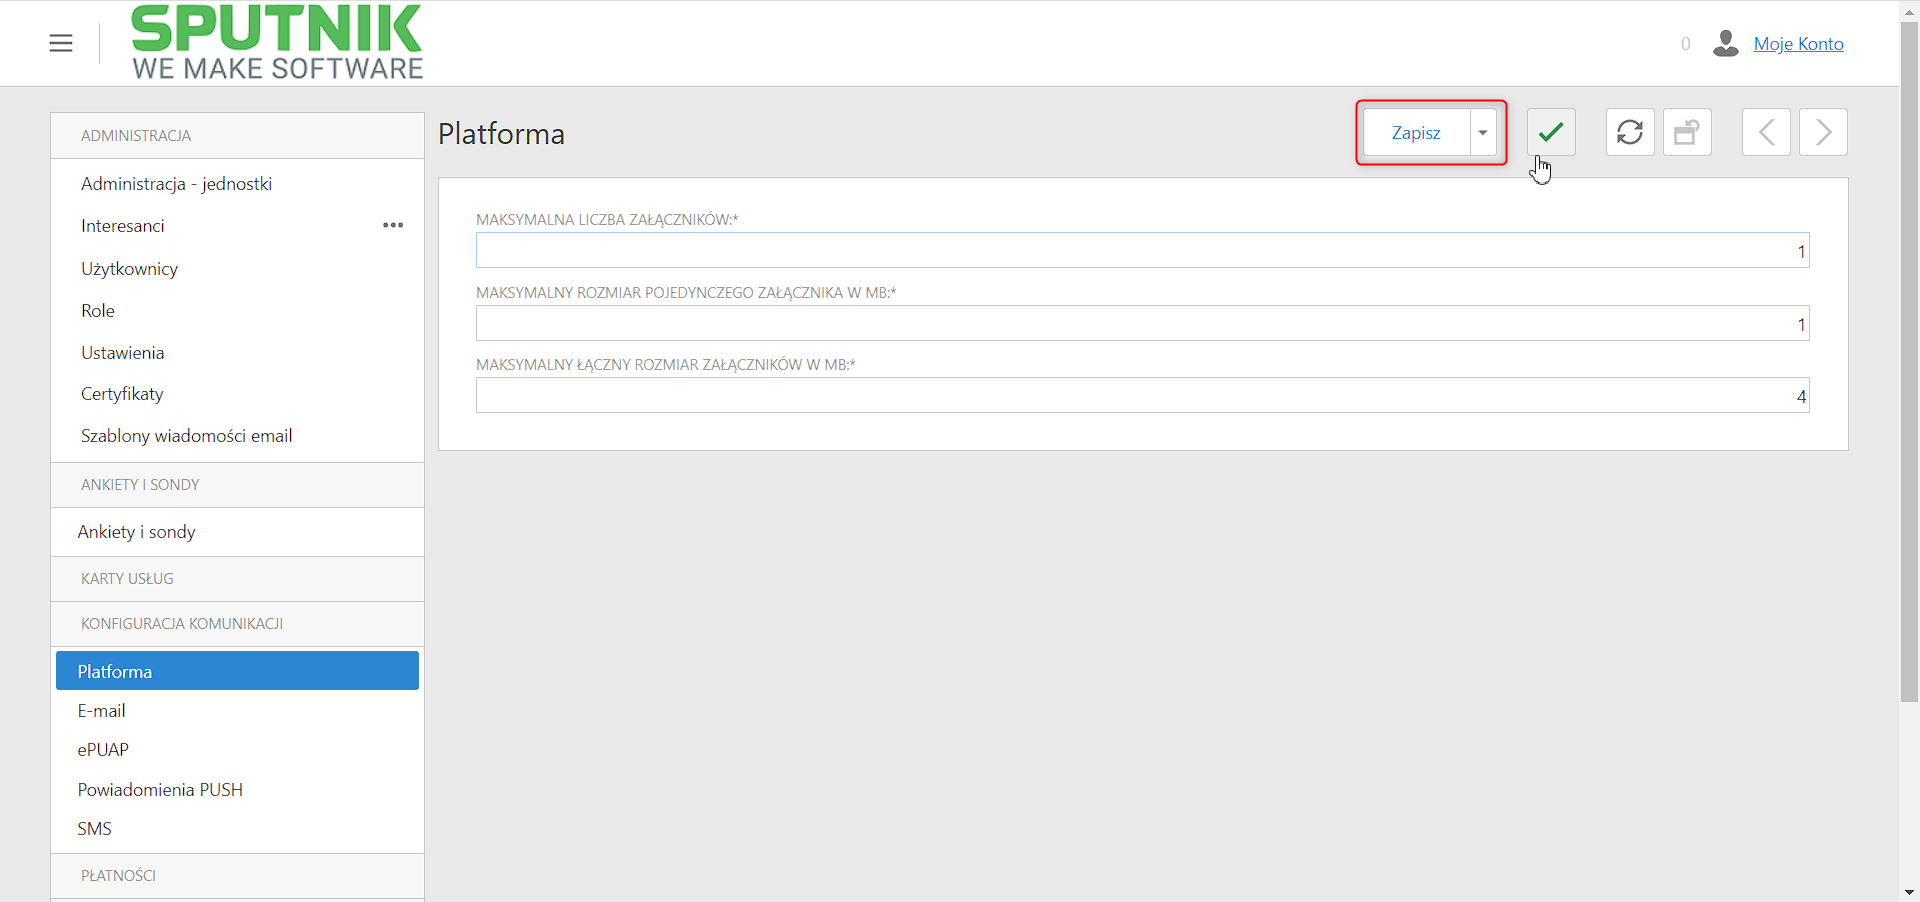
Task: Click the SPUTNIK logo
Action: click(277, 42)
